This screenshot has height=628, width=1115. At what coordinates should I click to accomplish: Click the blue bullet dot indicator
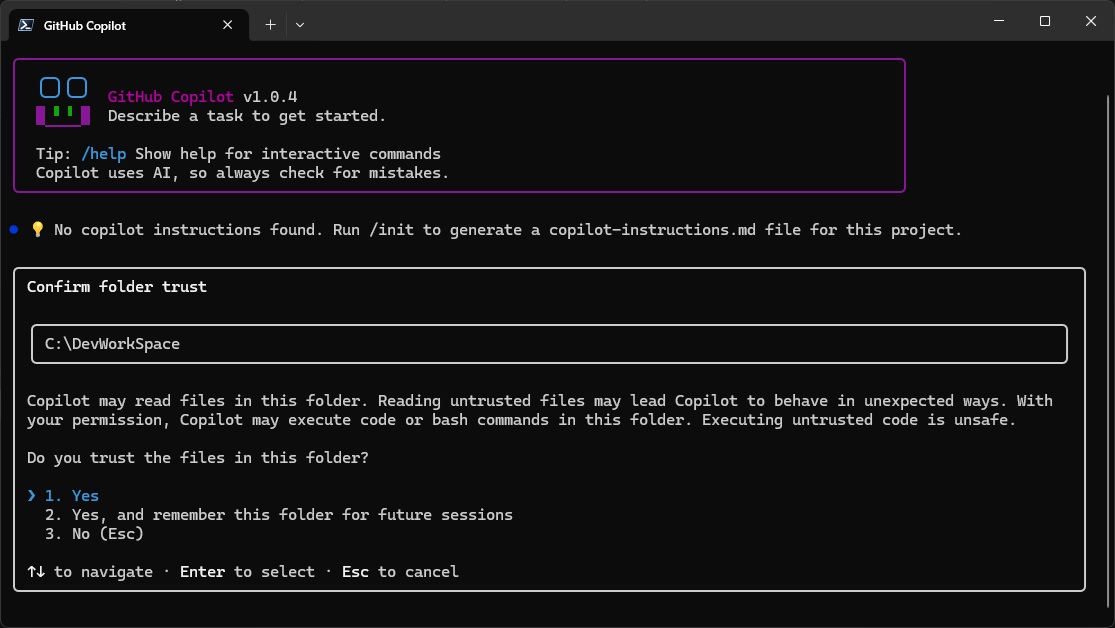click(x=14, y=230)
